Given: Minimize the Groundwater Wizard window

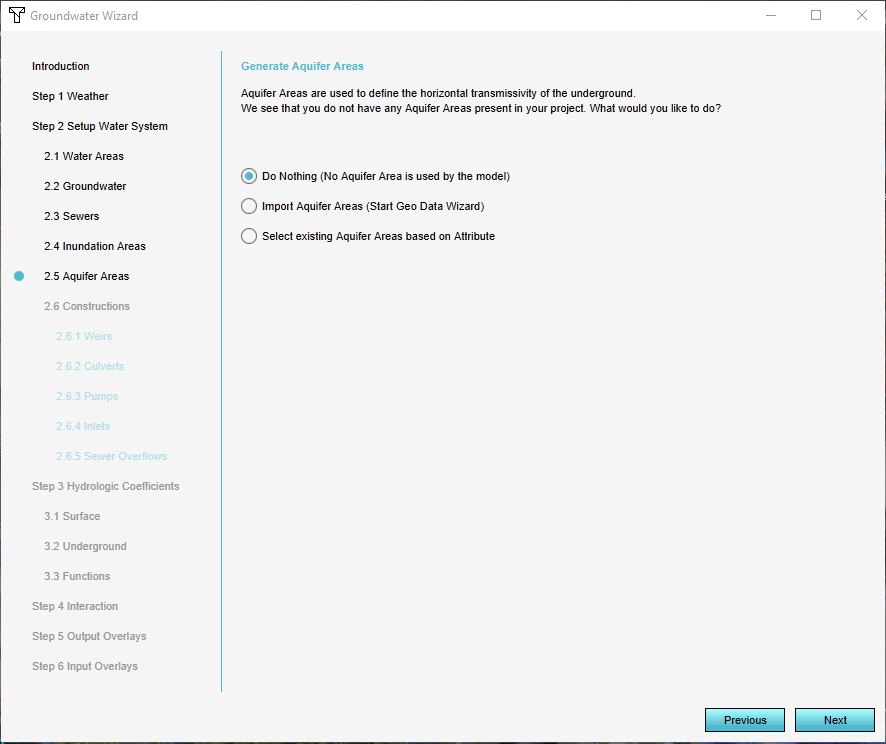Looking at the screenshot, I should (770, 16).
